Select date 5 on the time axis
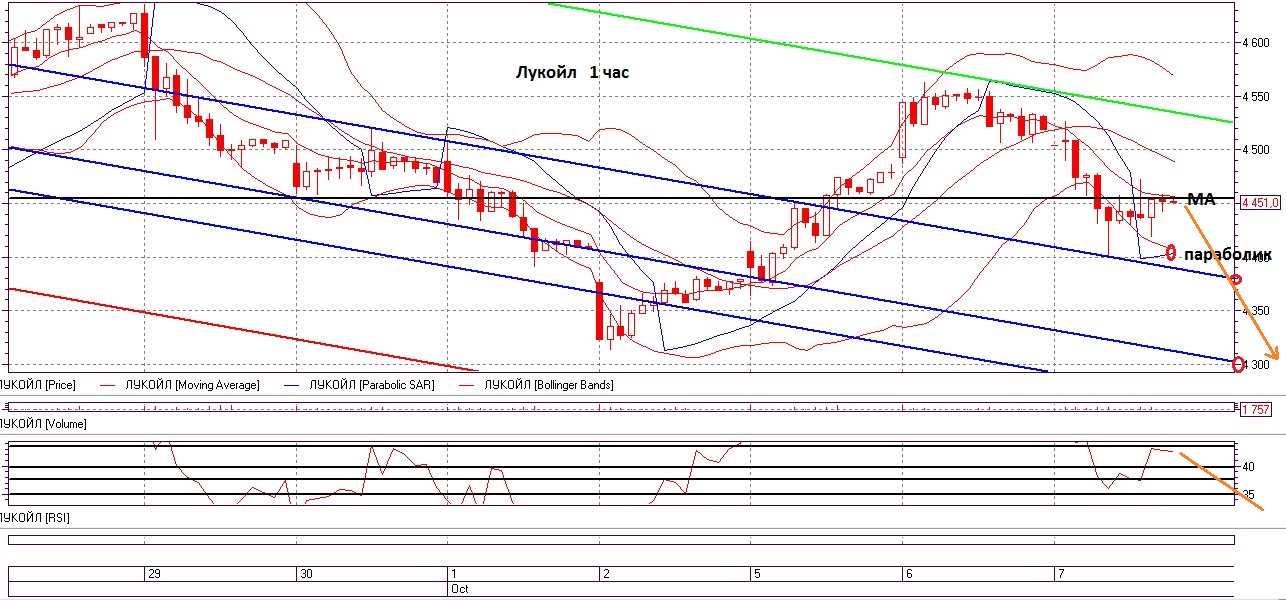The height and width of the screenshot is (600, 1286). [x=756, y=574]
